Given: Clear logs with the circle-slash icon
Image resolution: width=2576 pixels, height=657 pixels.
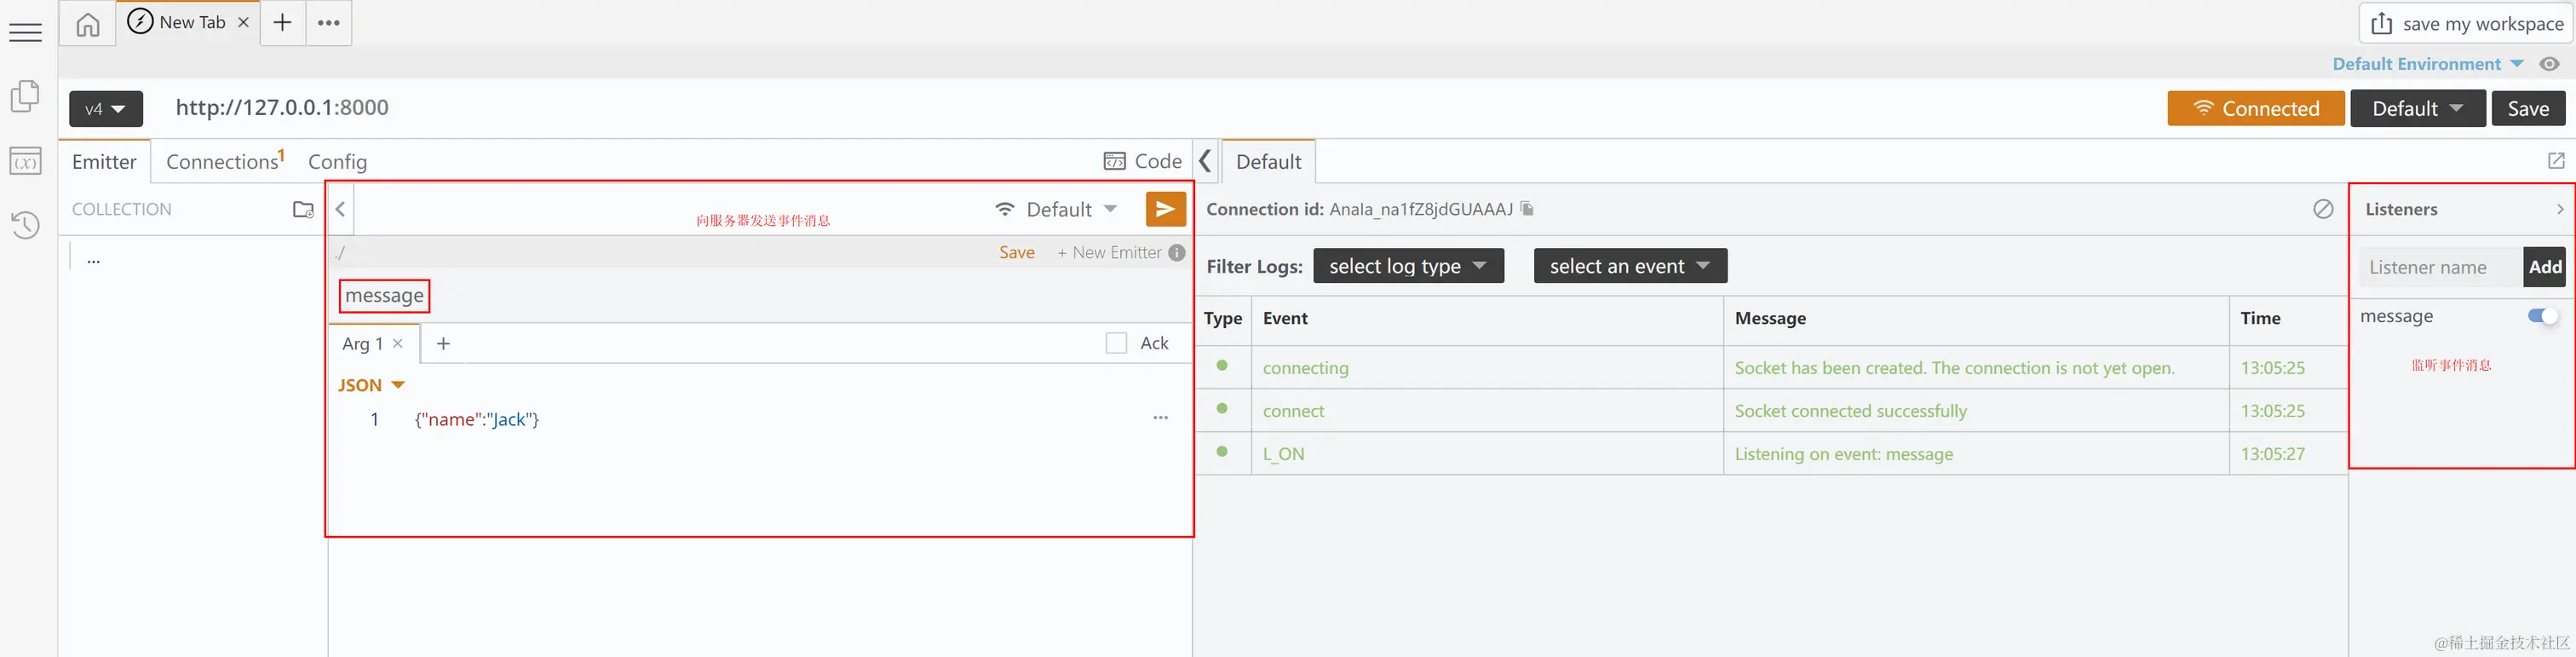Looking at the screenshot, I should tap(2323, 209).
